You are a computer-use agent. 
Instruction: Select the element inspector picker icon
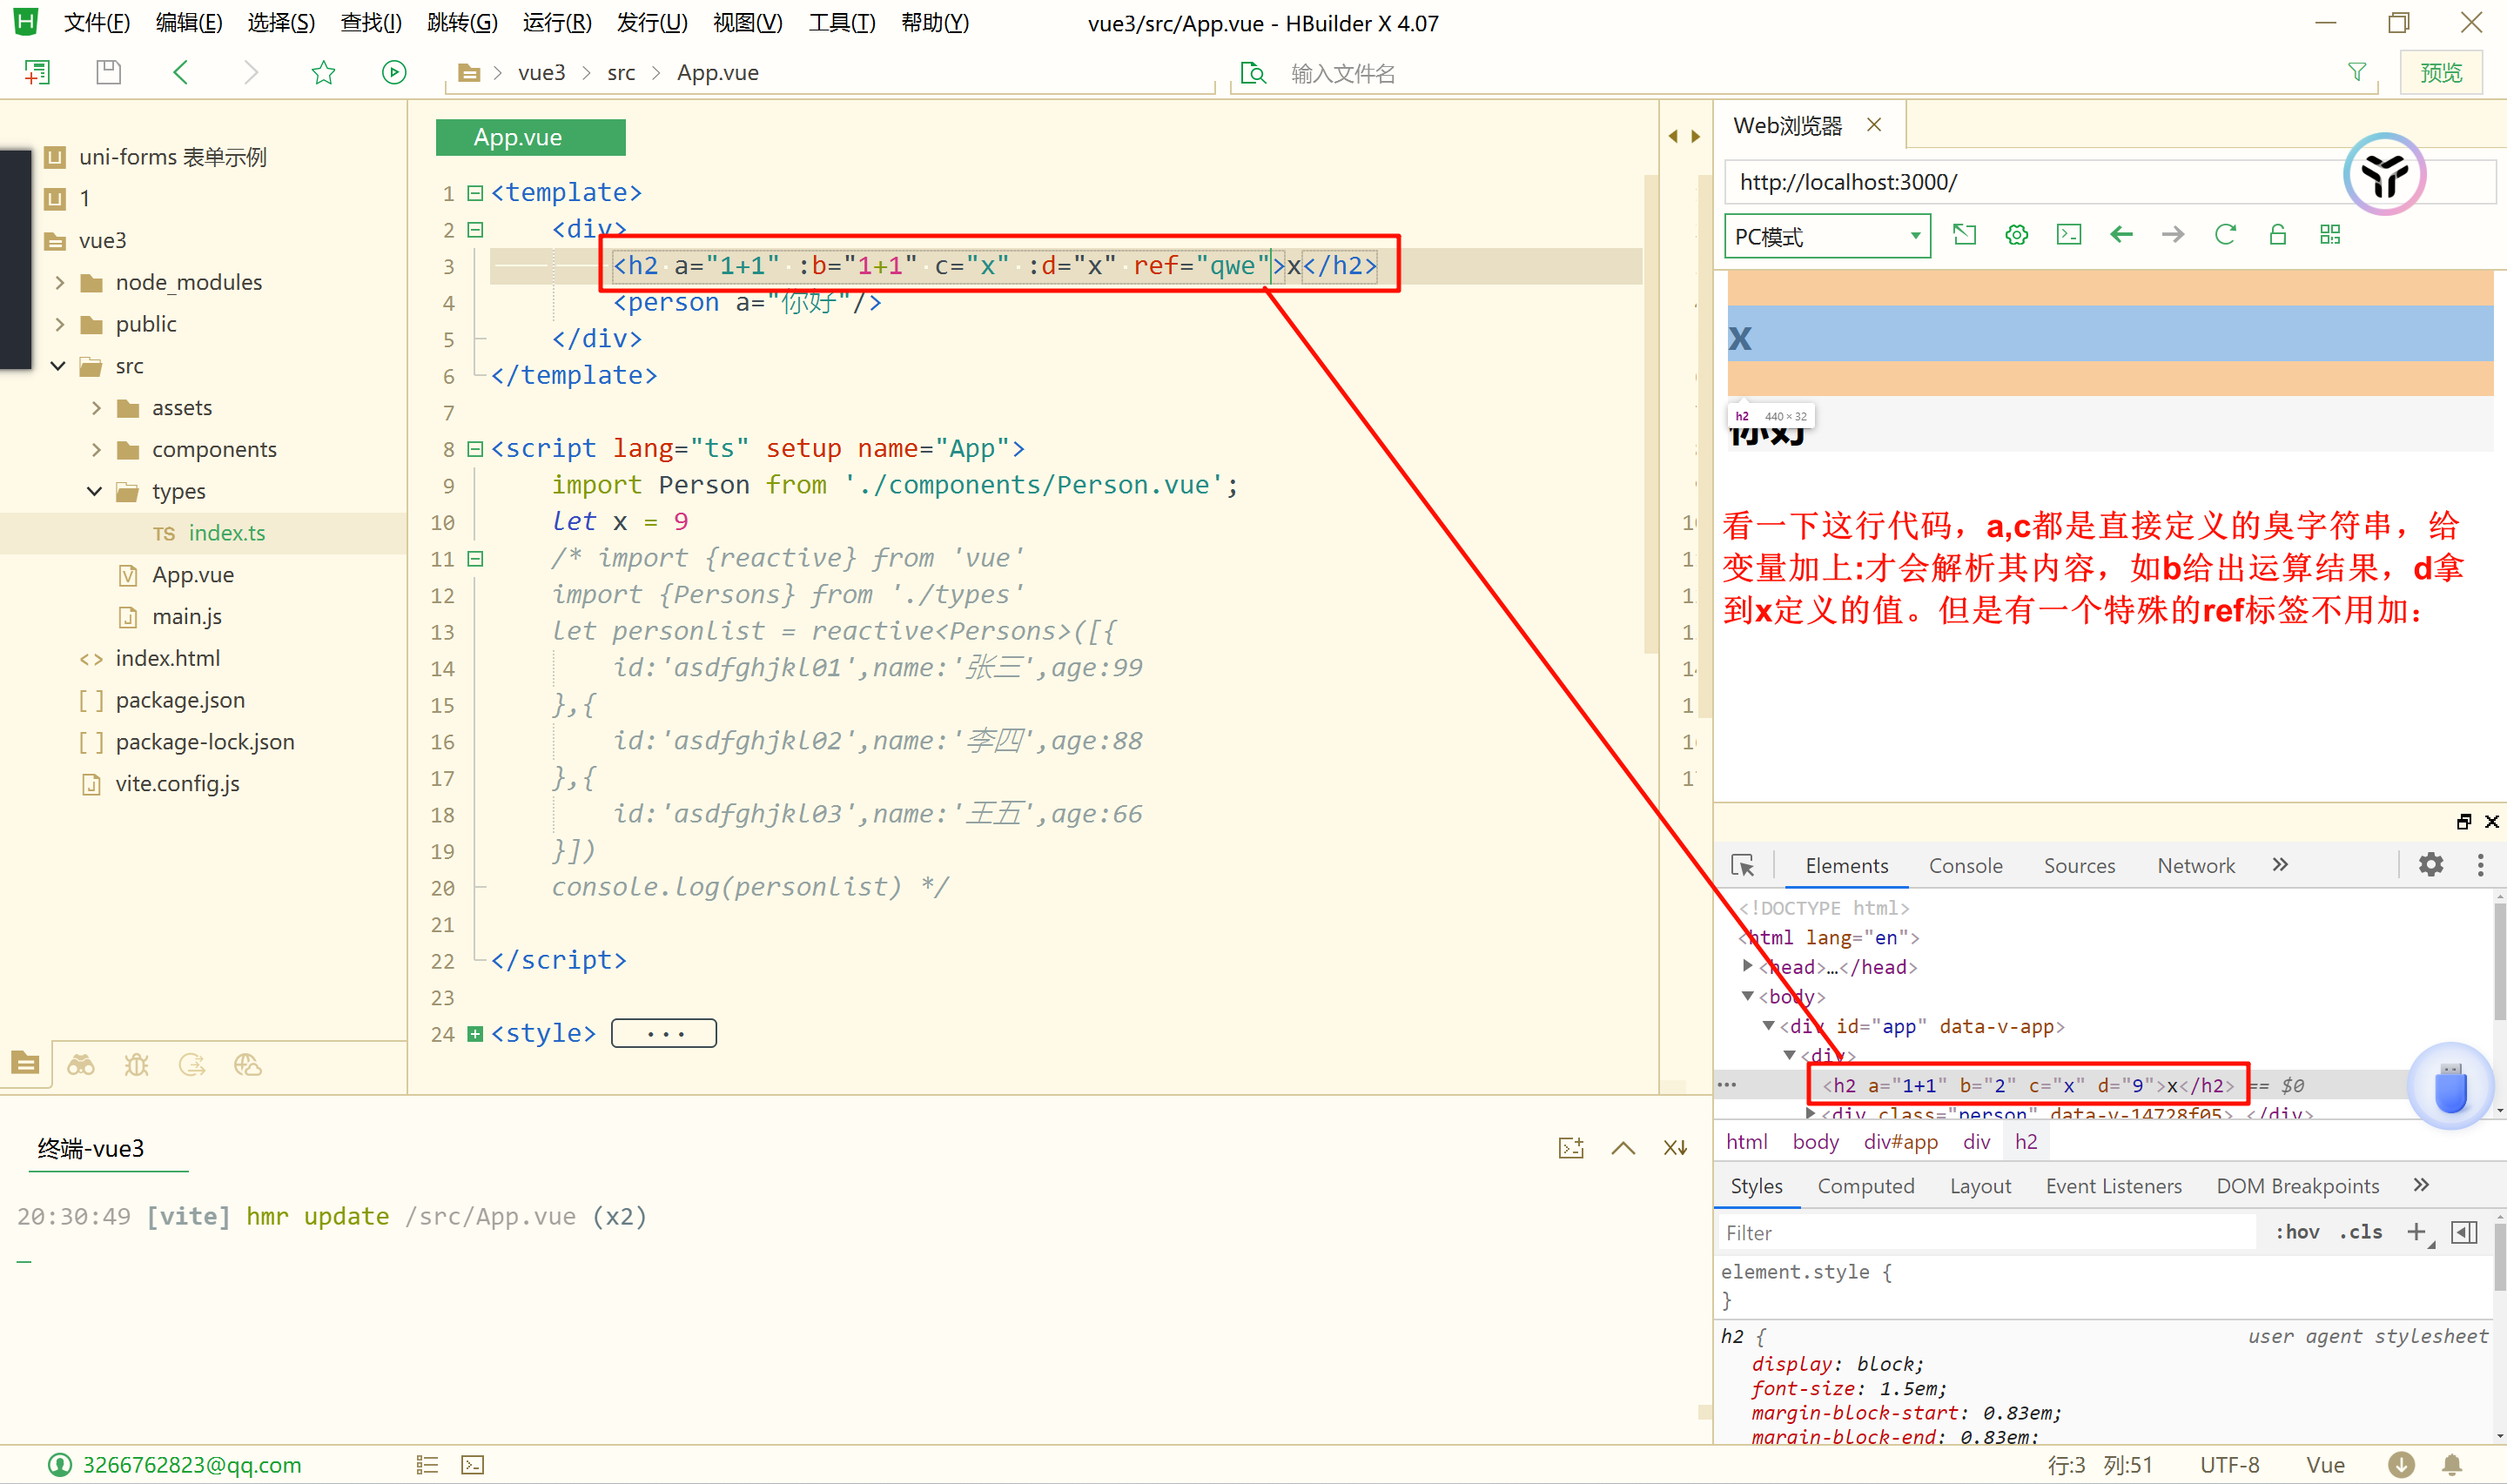coord(1743,865)
